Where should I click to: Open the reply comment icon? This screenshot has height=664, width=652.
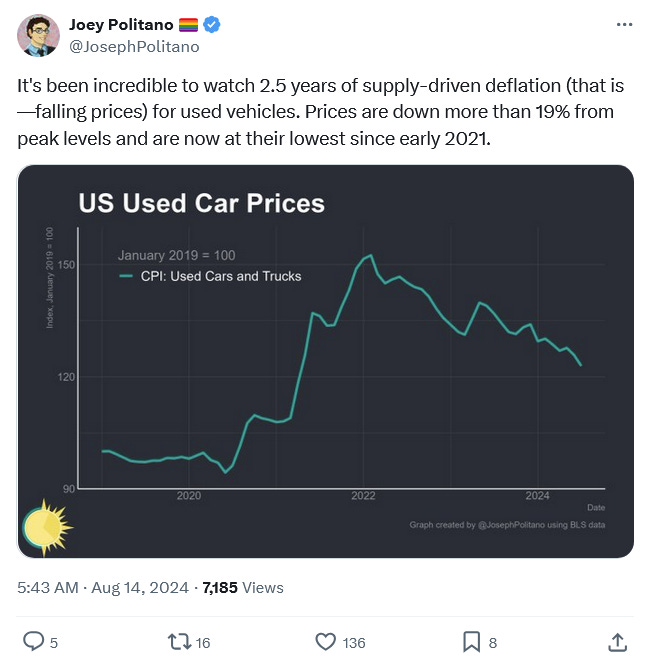(x=33, y=642)
